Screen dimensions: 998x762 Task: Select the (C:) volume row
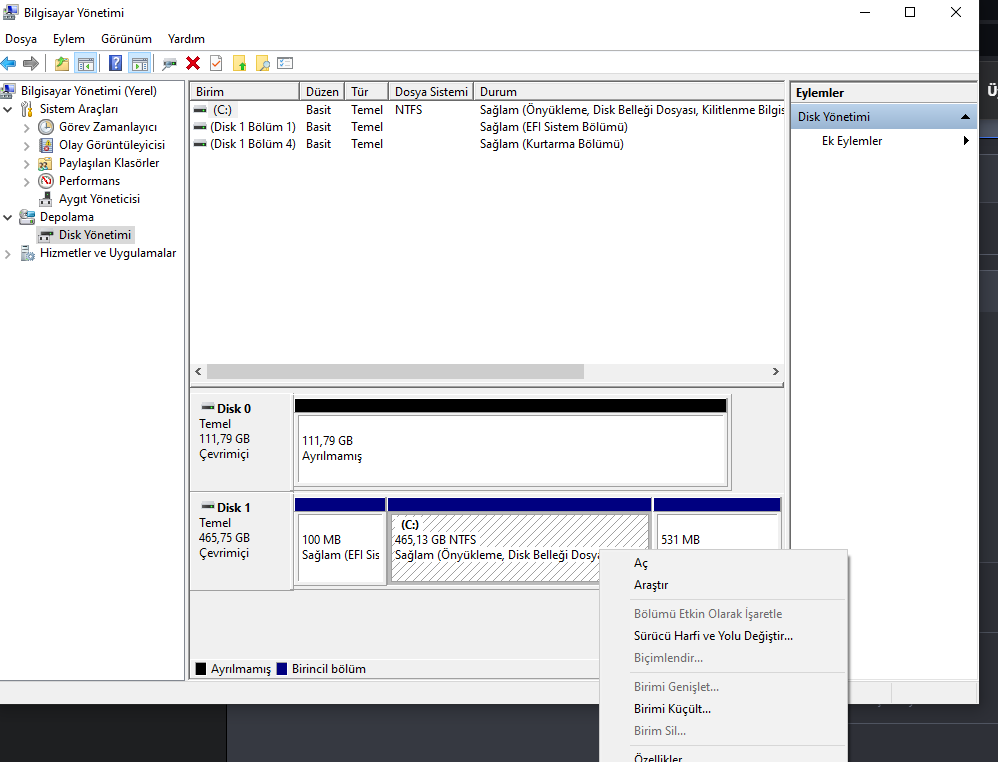tap(487, 110)
